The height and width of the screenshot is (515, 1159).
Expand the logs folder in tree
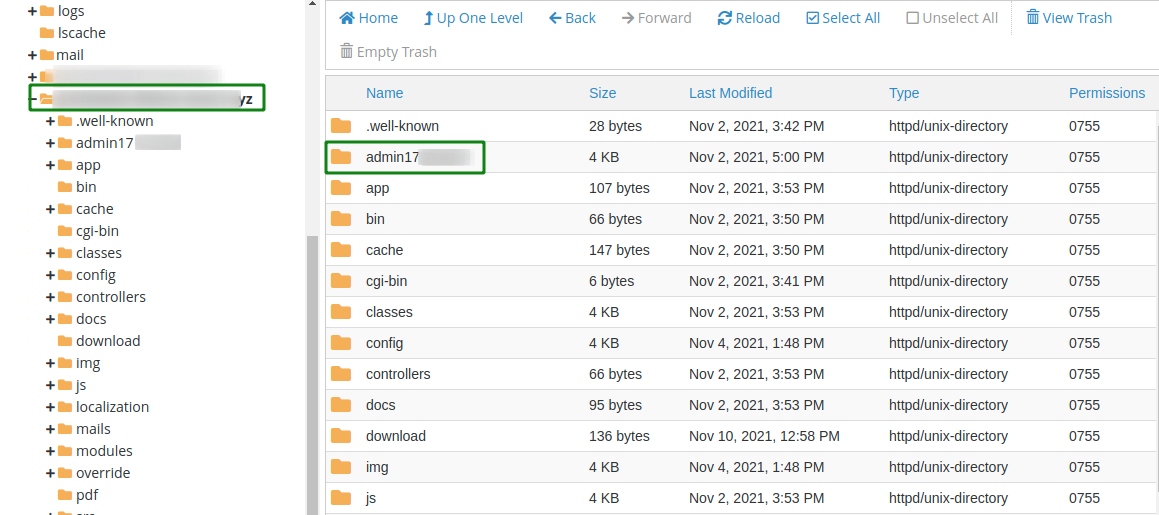(x=32, y=12)
